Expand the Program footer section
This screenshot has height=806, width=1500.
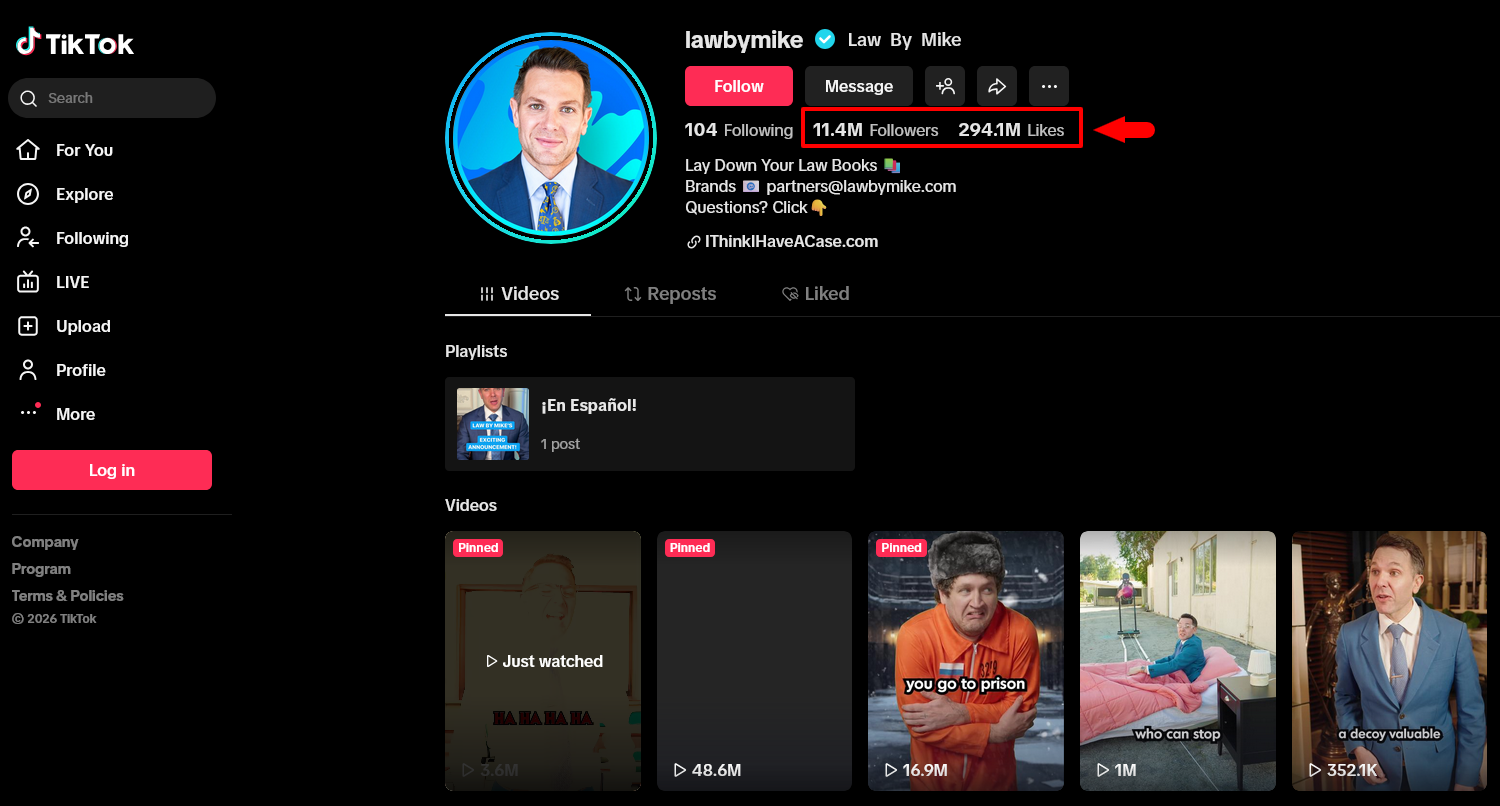point(41,569)
